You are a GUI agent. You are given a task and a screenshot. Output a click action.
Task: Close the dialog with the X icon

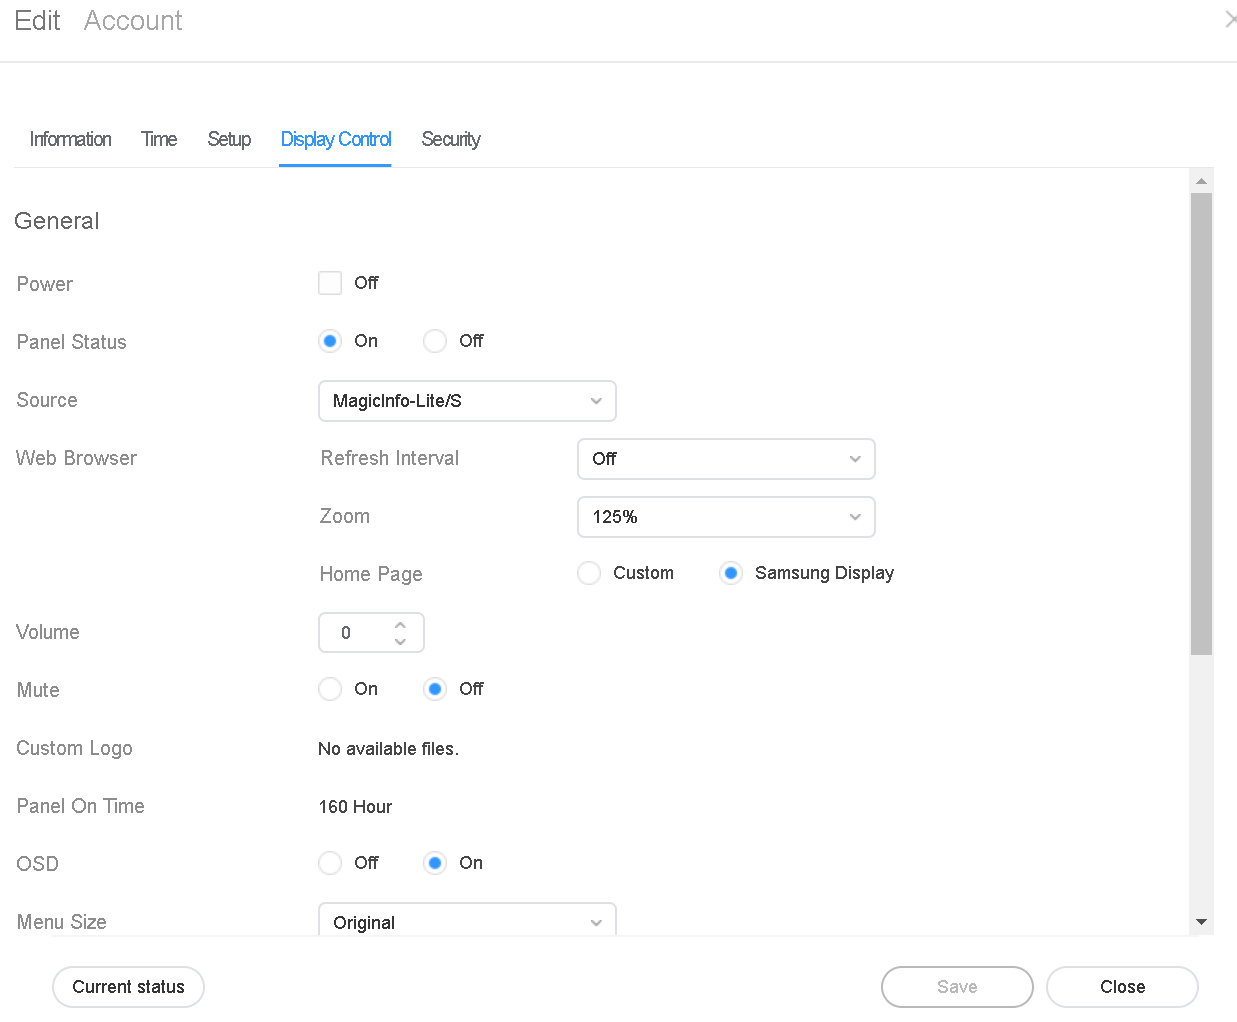click(x=1230, y=19)
